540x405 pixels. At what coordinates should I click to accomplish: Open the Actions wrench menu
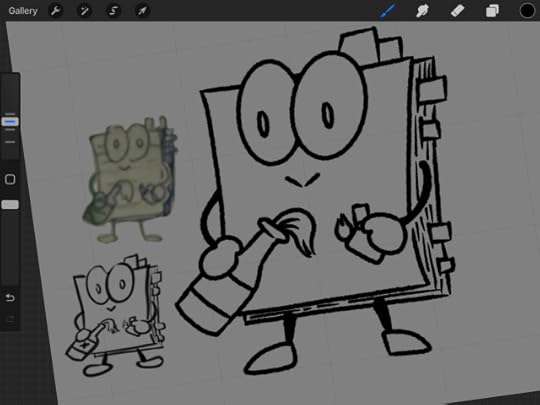[x=55, y=11]
